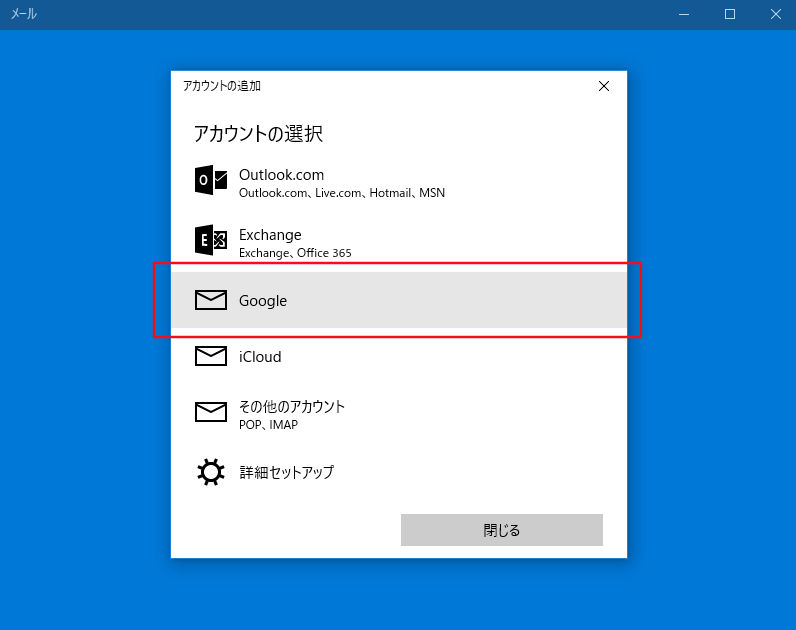The width and height of the screenshot is (796, 630).
Task: Click the その他のアカウント envelope icon
Action: point(211,412)
